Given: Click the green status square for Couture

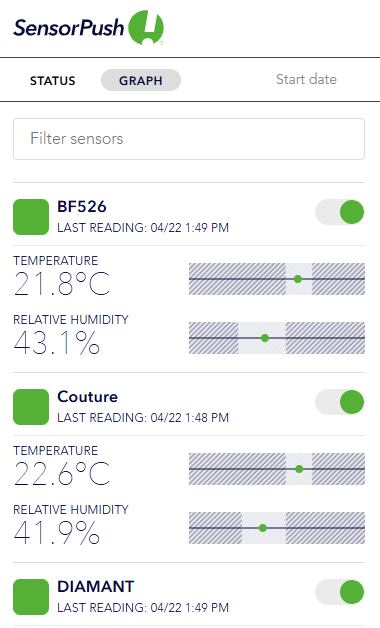Looking at the screenshot, I should coord(31,407).
